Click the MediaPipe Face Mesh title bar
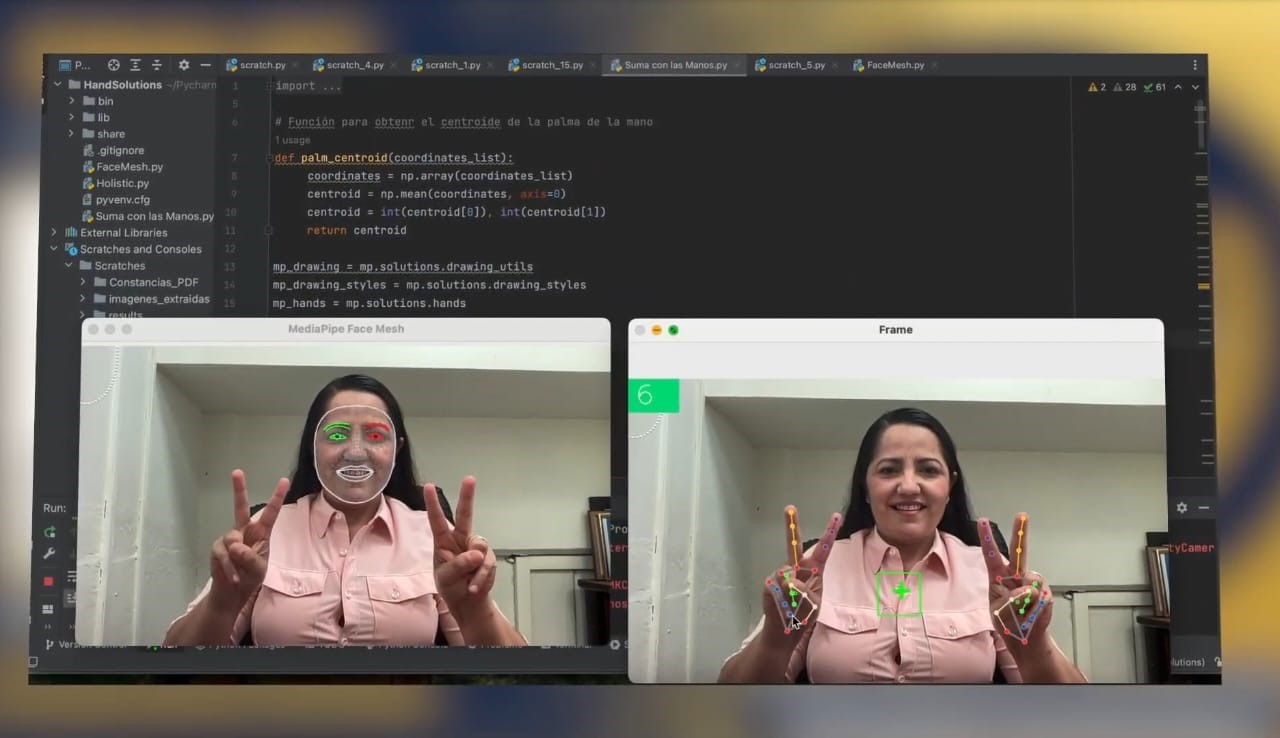This screenshot has height=738, width=1280. pyautogui.click(x=346, y=328)
